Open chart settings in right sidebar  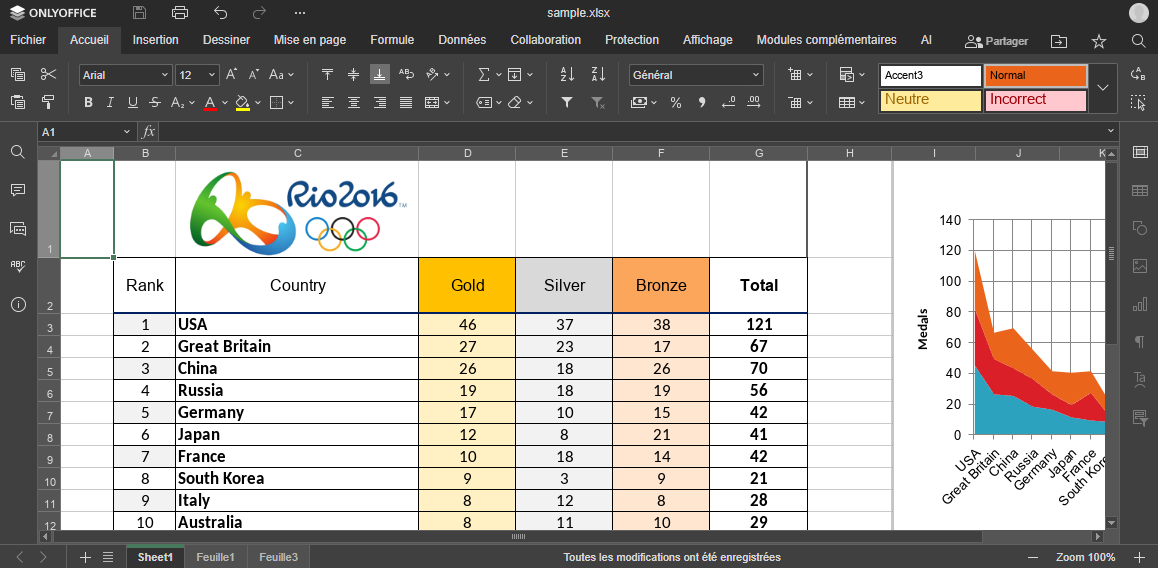(1139, 304)
